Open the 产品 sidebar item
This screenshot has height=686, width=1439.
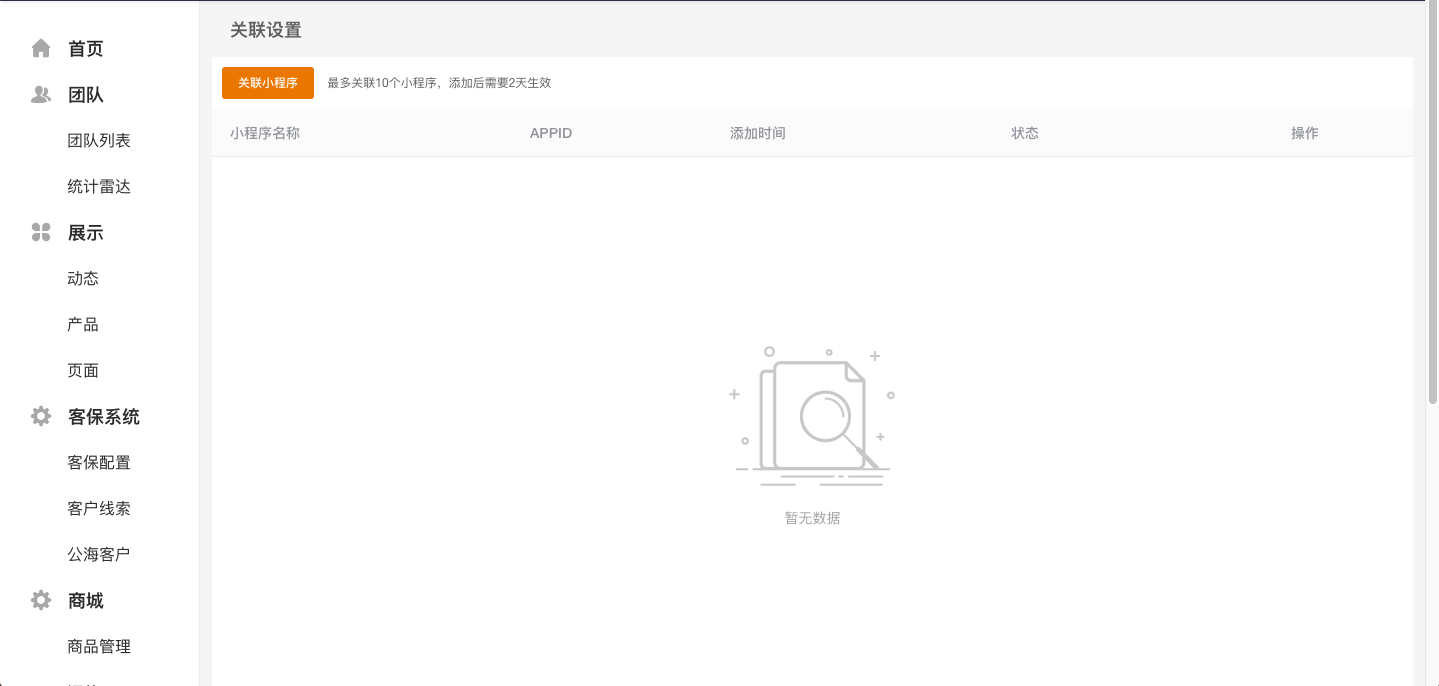tap(83, 325)
